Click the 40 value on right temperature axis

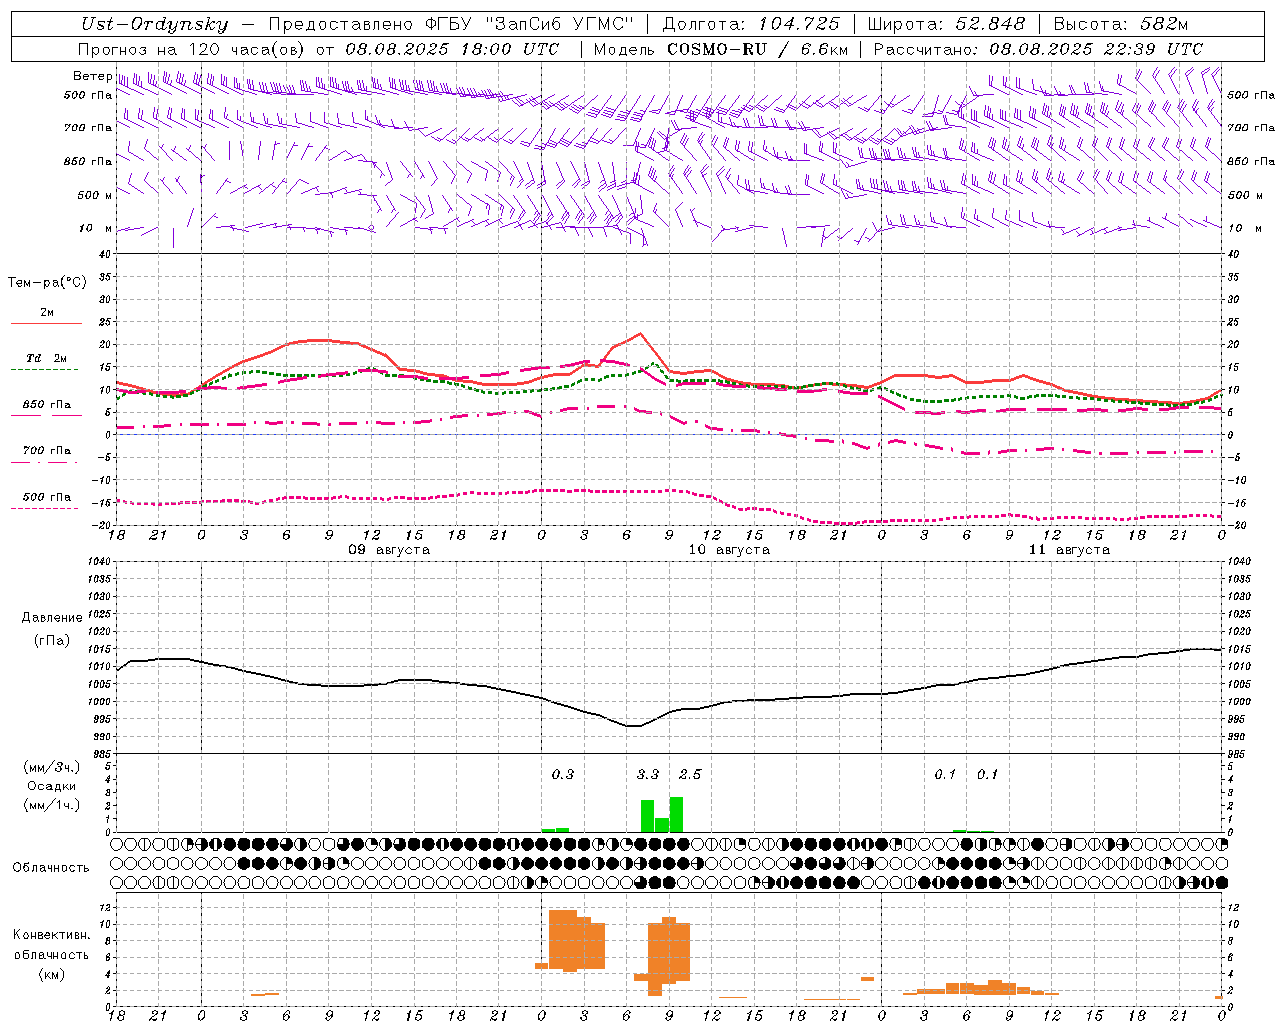1234,255
